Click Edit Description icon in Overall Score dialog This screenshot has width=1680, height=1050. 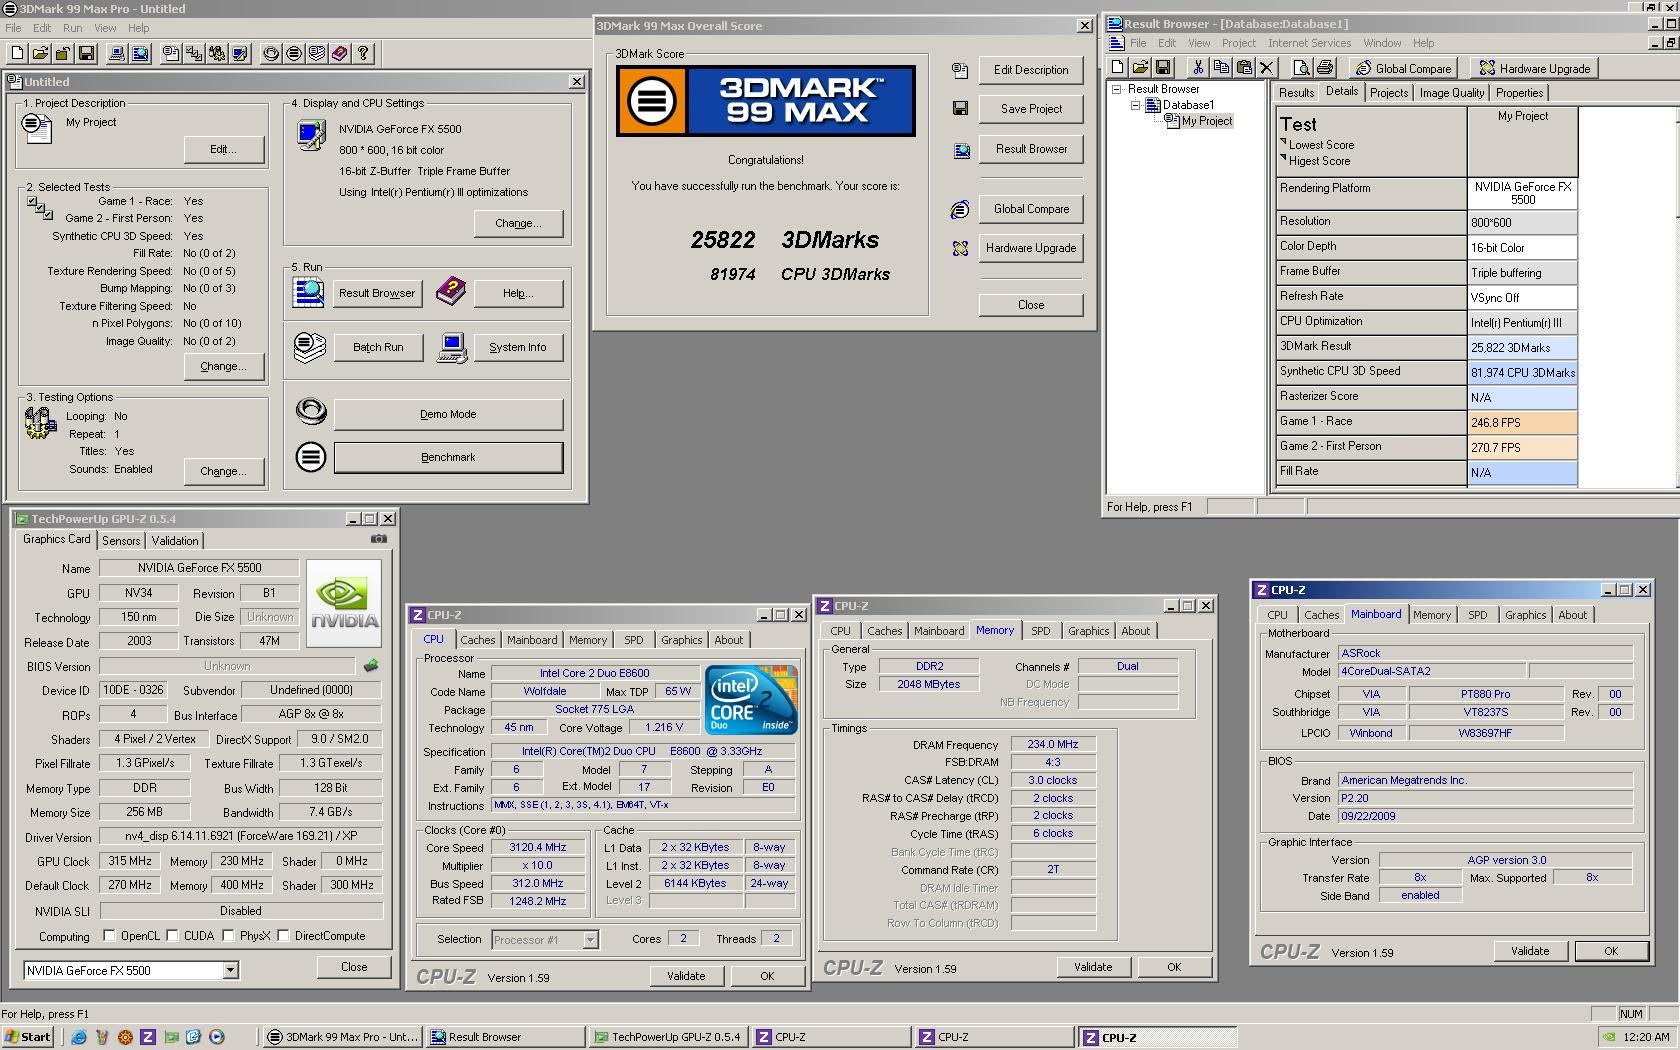pyautogui.click(x=960, y=70)
